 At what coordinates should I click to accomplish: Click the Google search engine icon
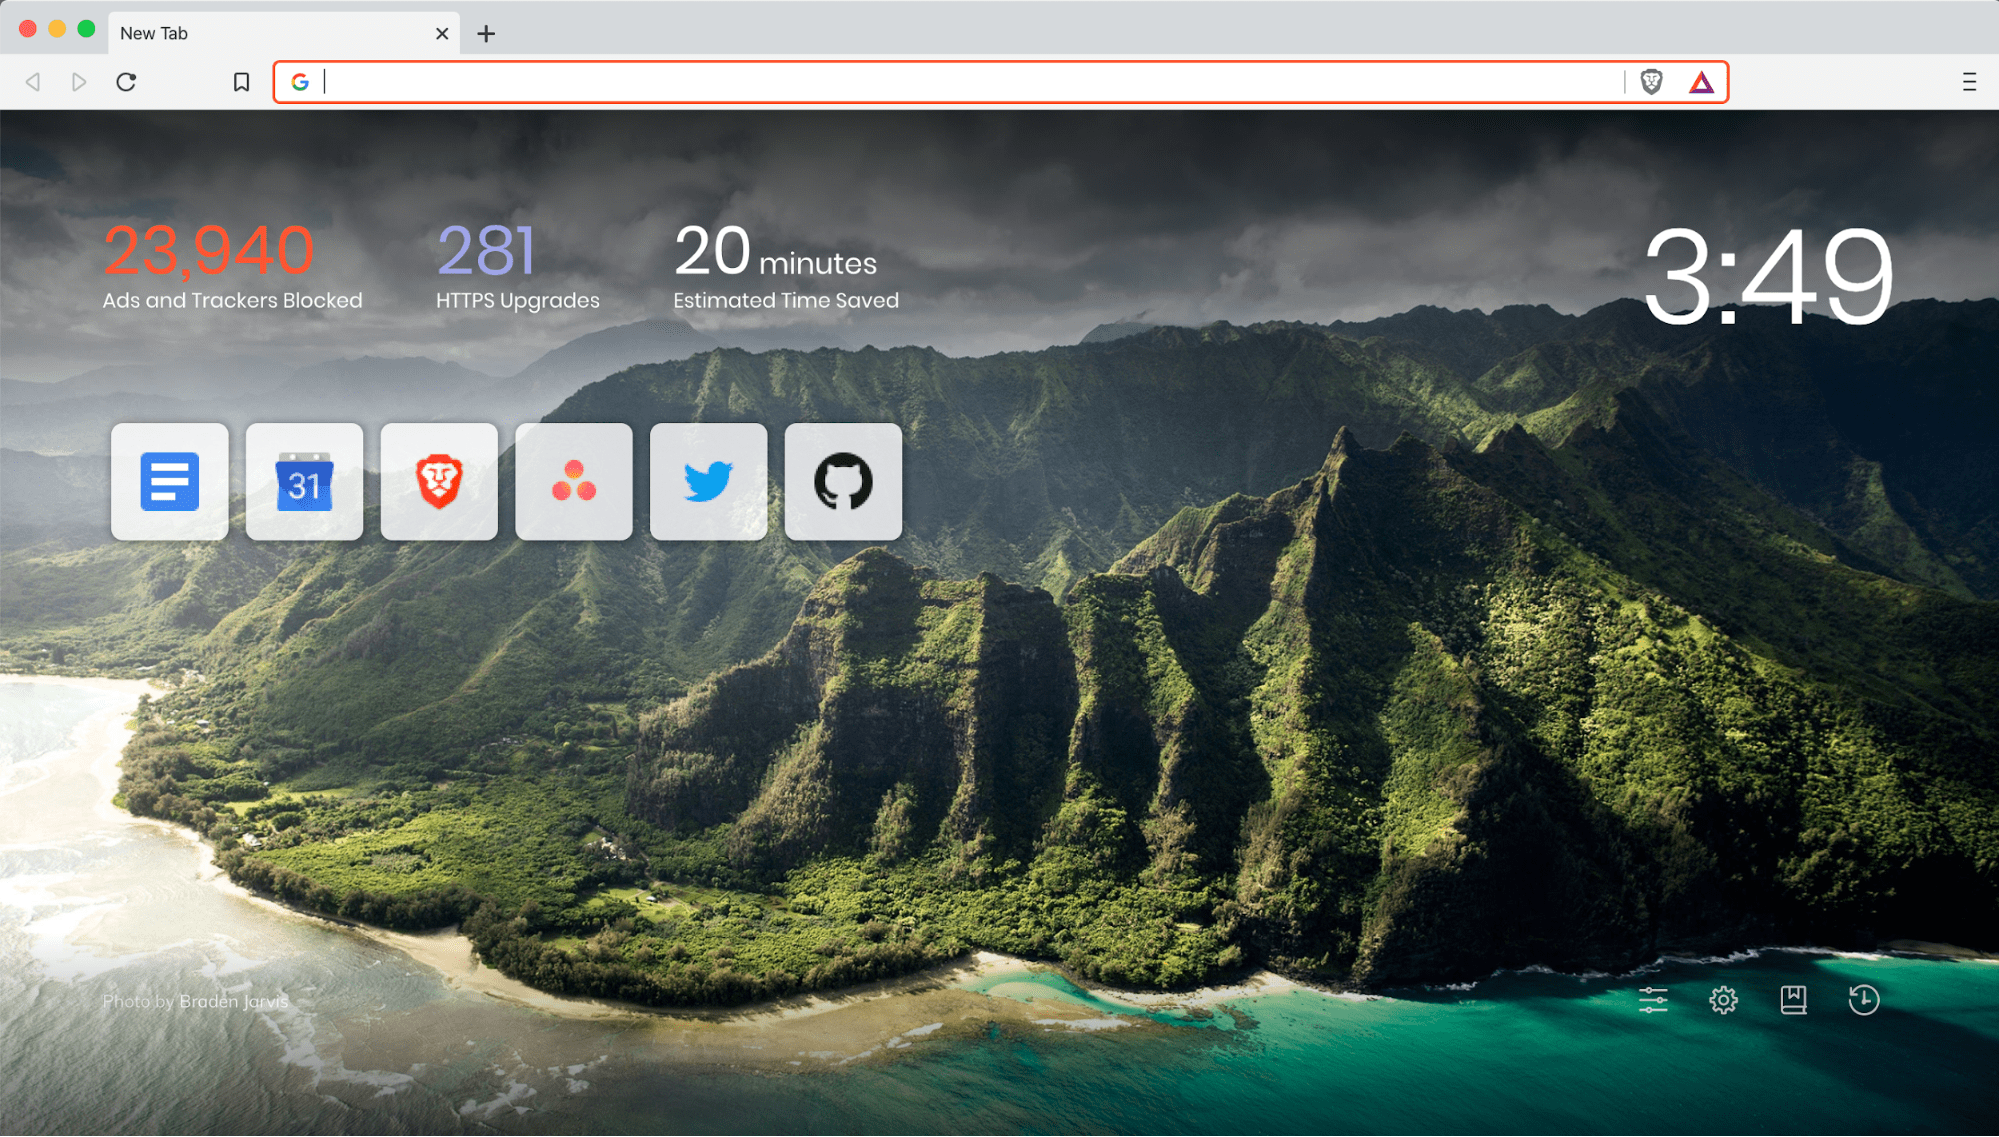coord(299,82)
